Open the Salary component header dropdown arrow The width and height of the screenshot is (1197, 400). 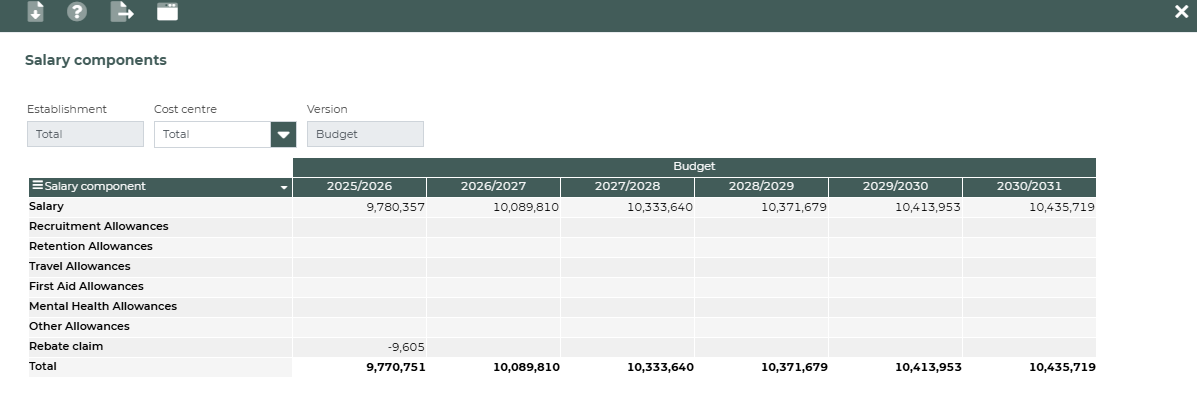284,187
